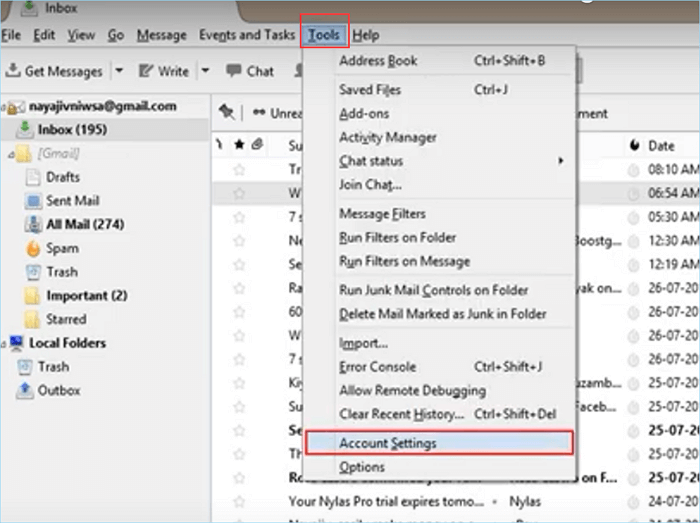Click the quick filter pin icon
This screenshot has width=700, height=523.
[x=227, y=112]
